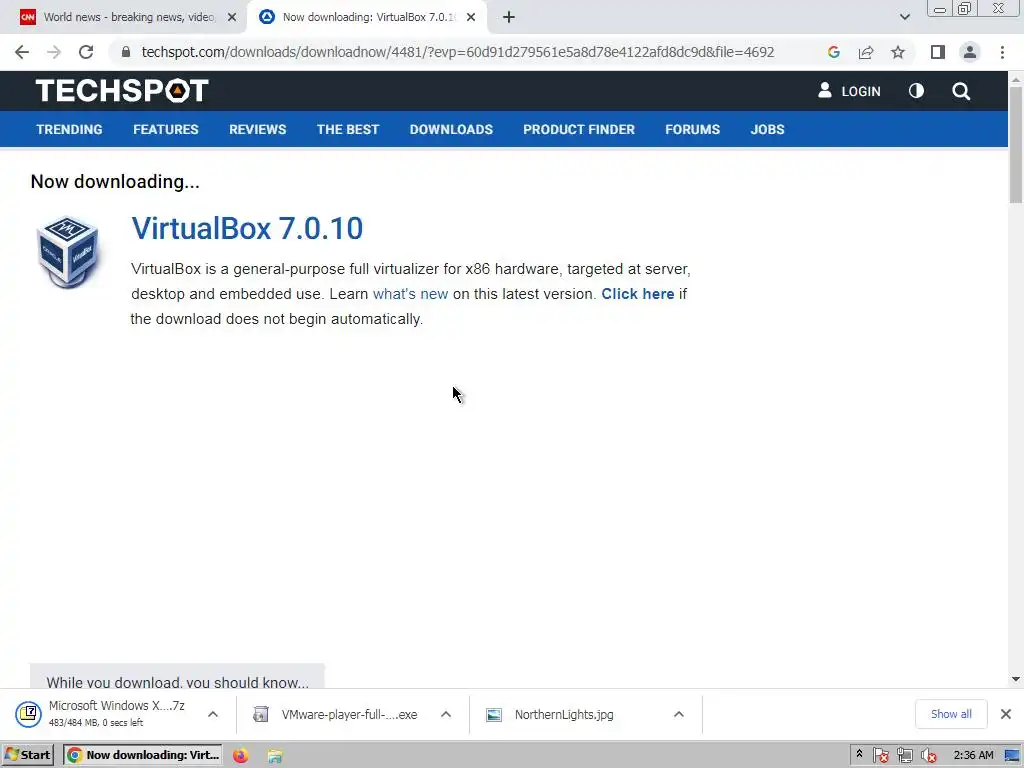Click the VirtualBox 7.0.10 title link
The height and width of the screenshot is (768, 1024).
click(x=247, y=229)
